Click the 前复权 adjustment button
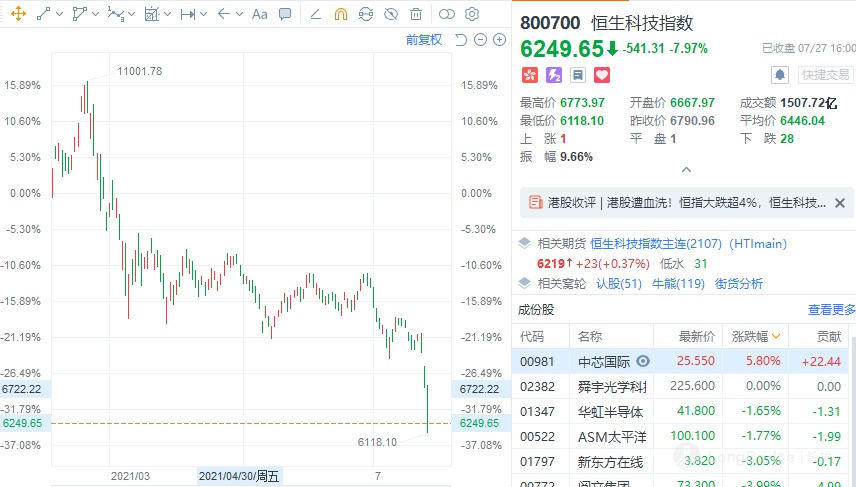The image size is (856, 487). (423, 40)
